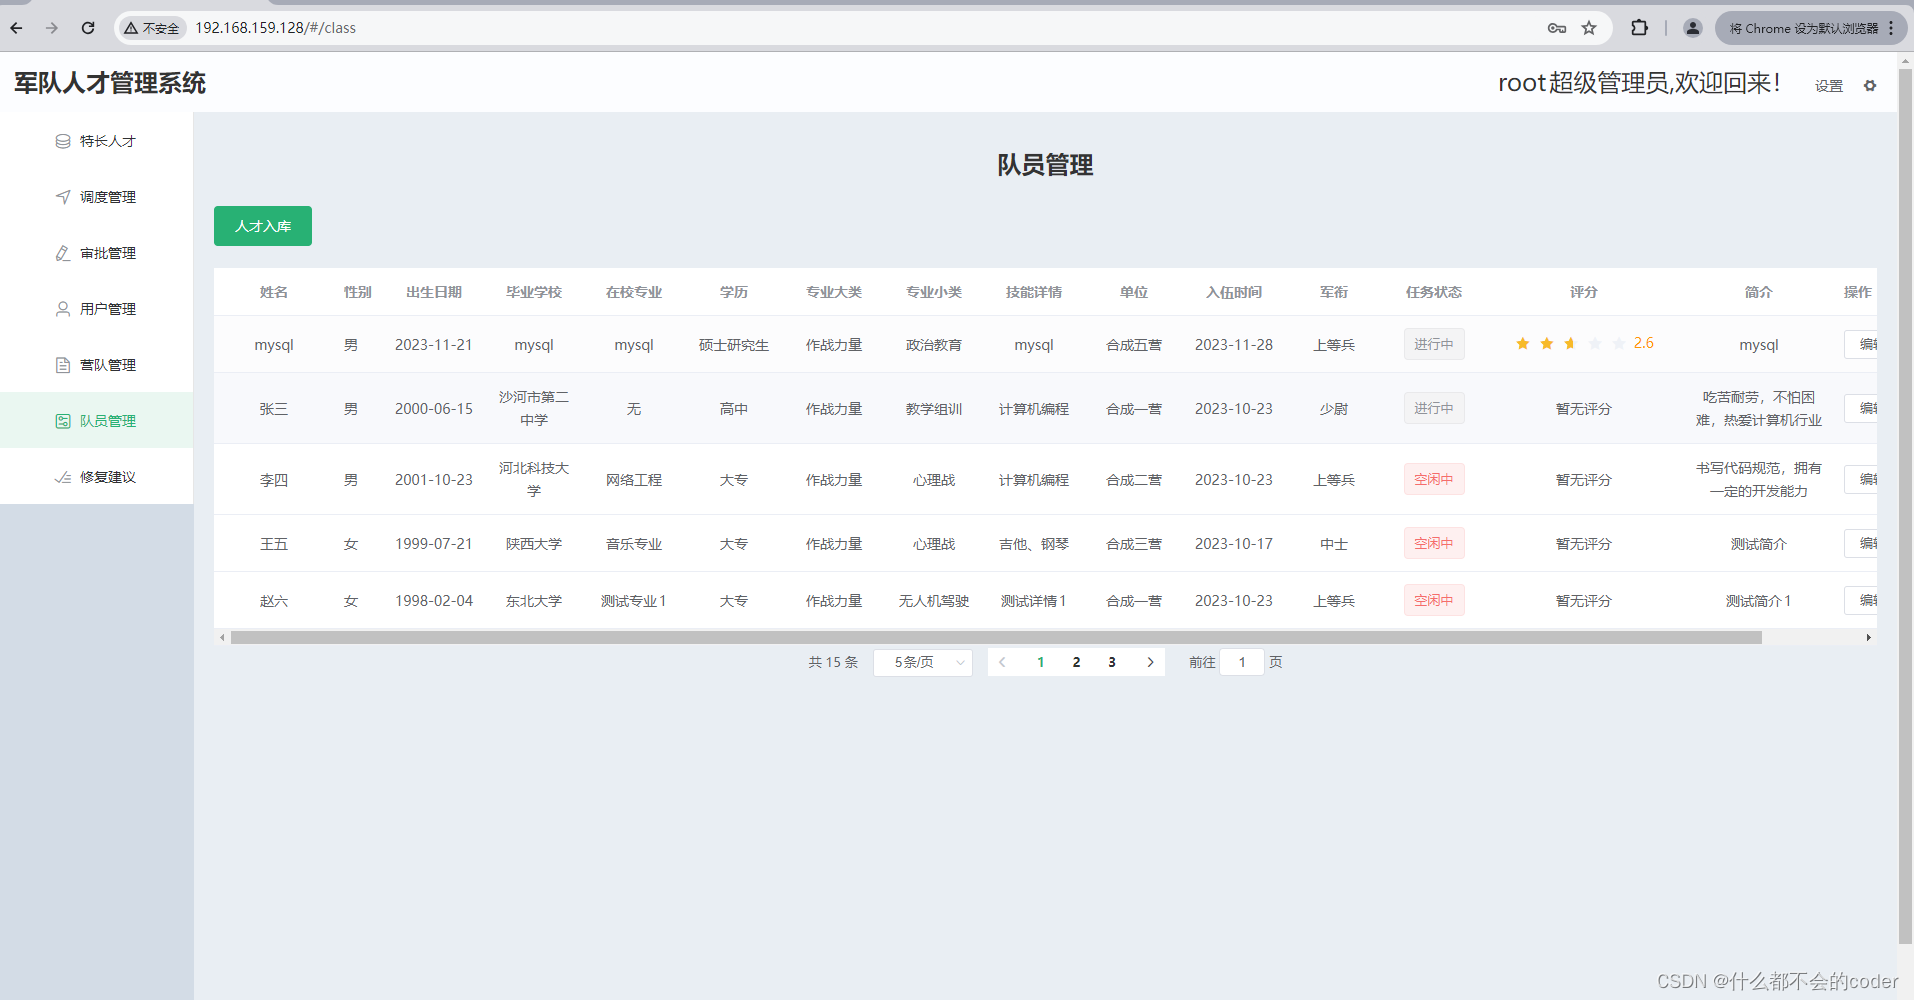
Task: Open the Chrome three-dot menu
Action: tap(1891, 28)
